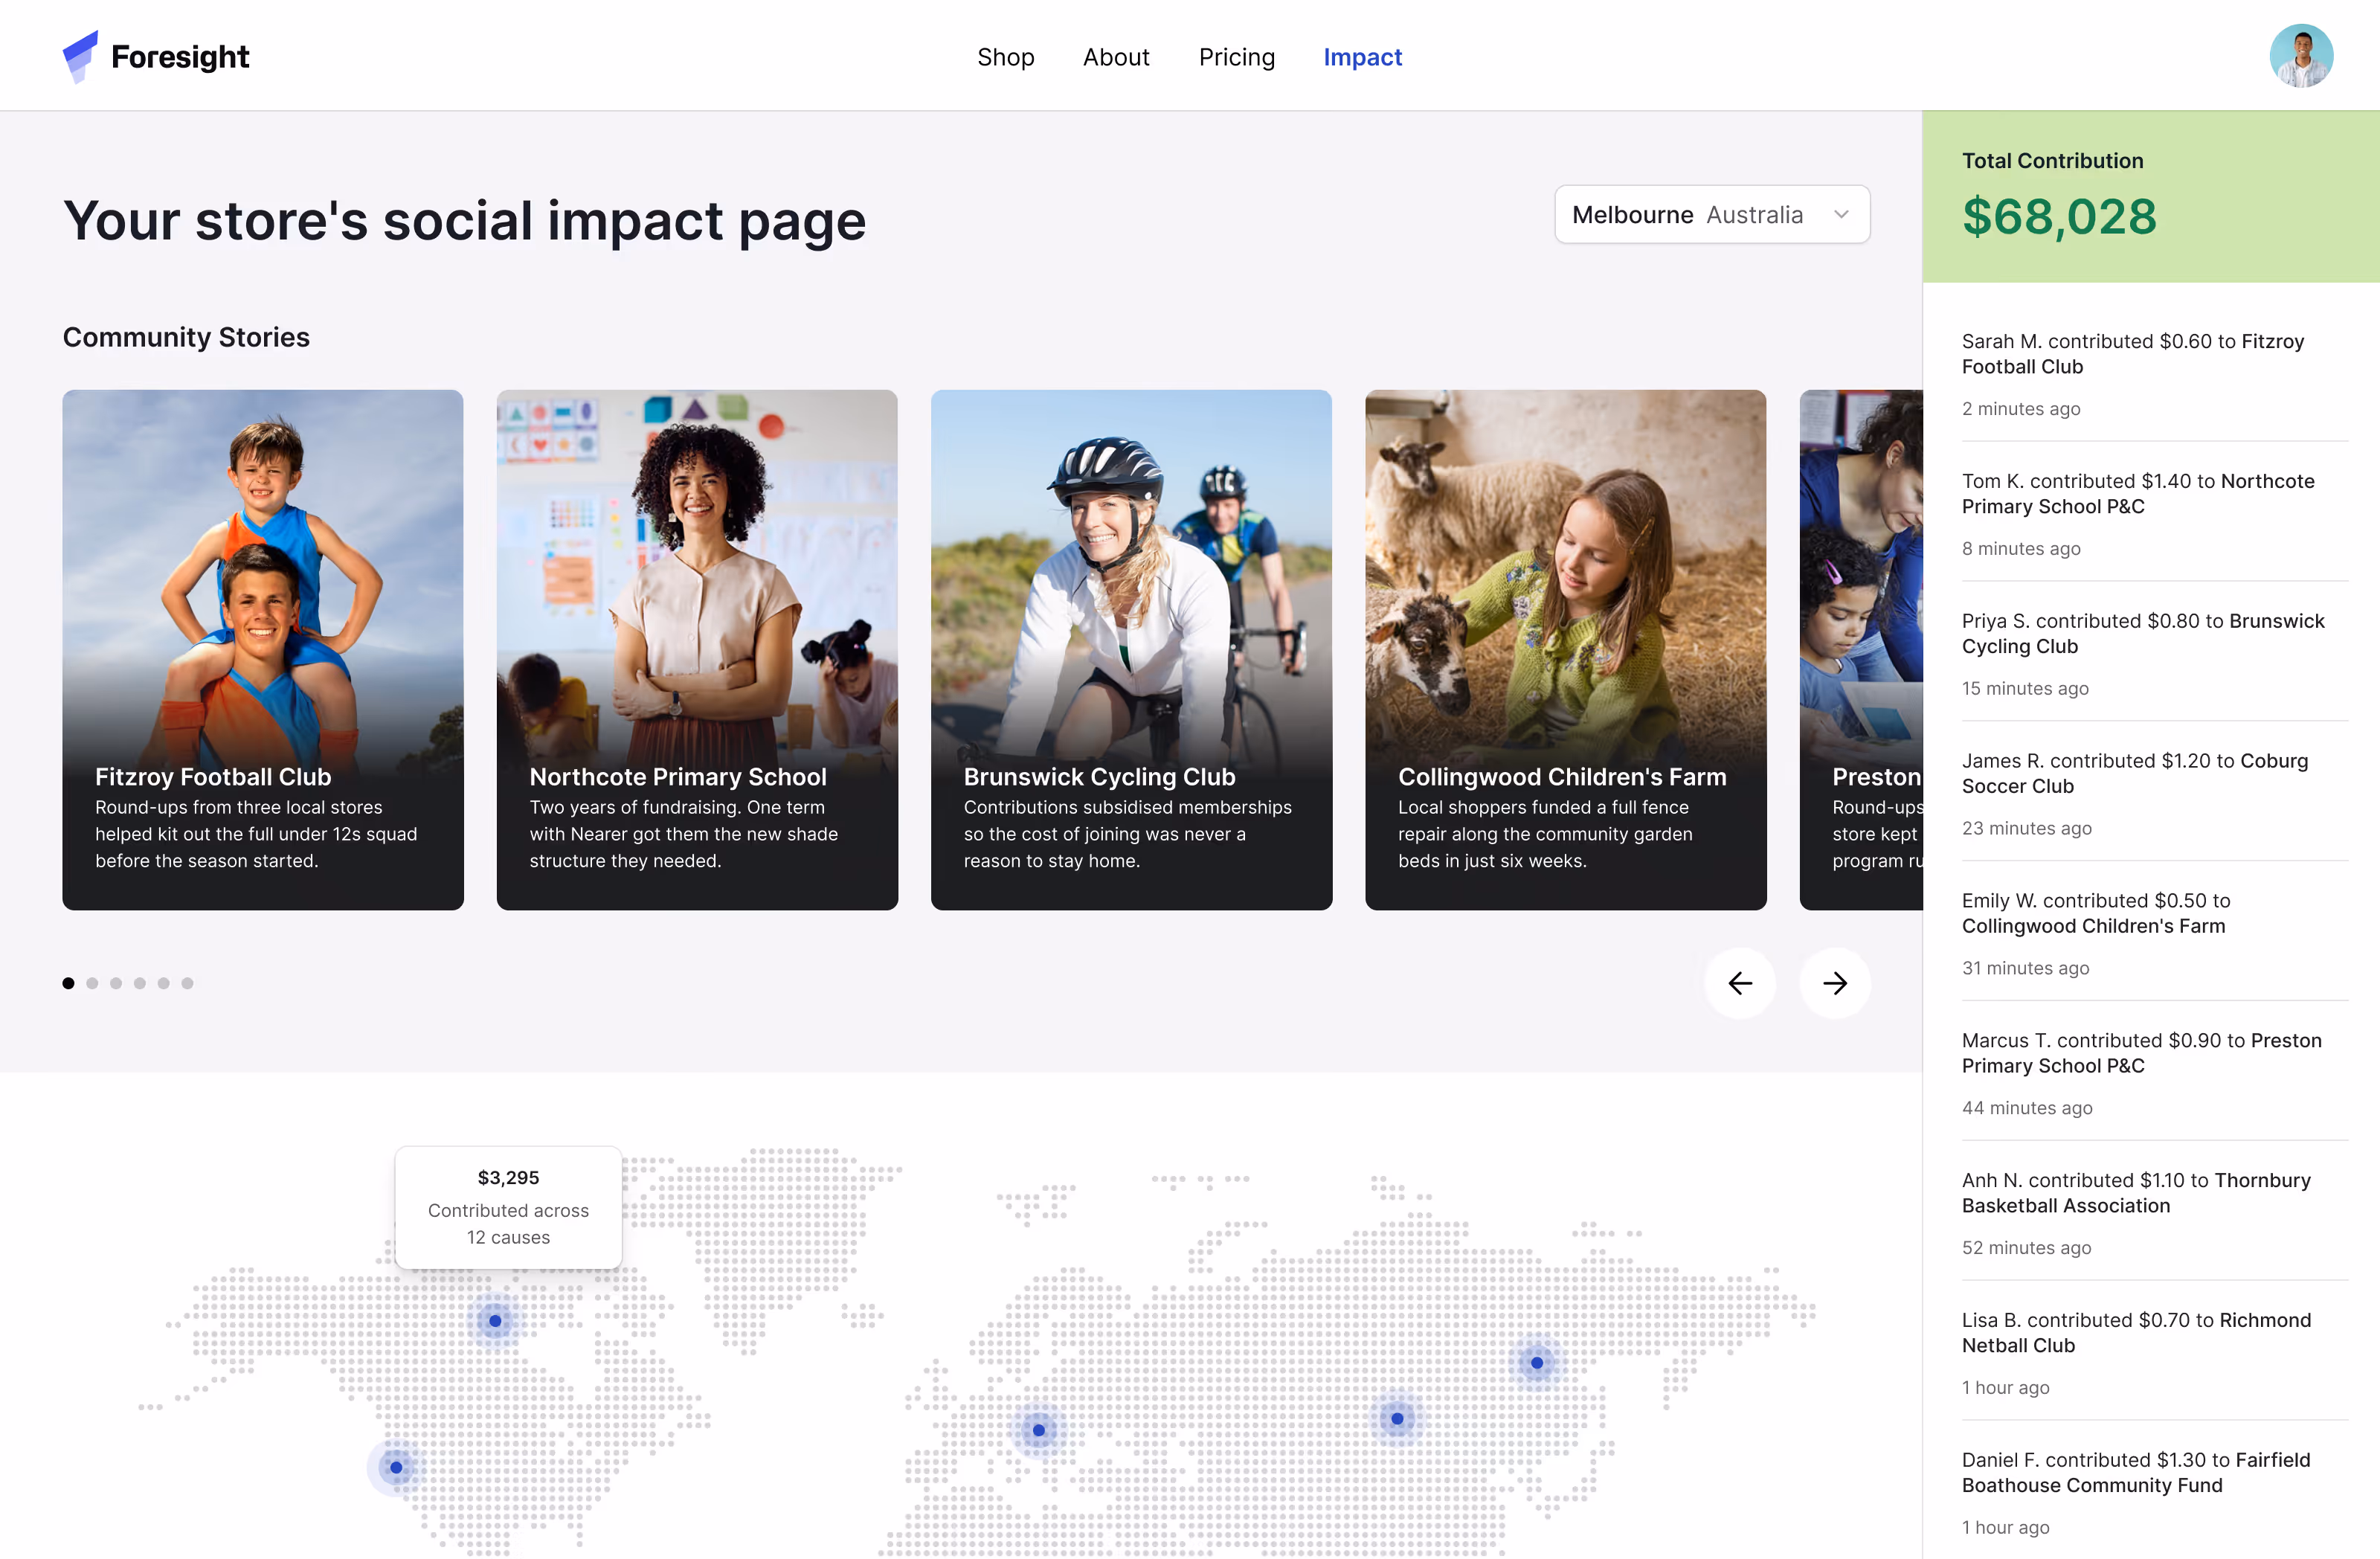
Task: Open the Shop menu item
Action: click(1005, 57)
